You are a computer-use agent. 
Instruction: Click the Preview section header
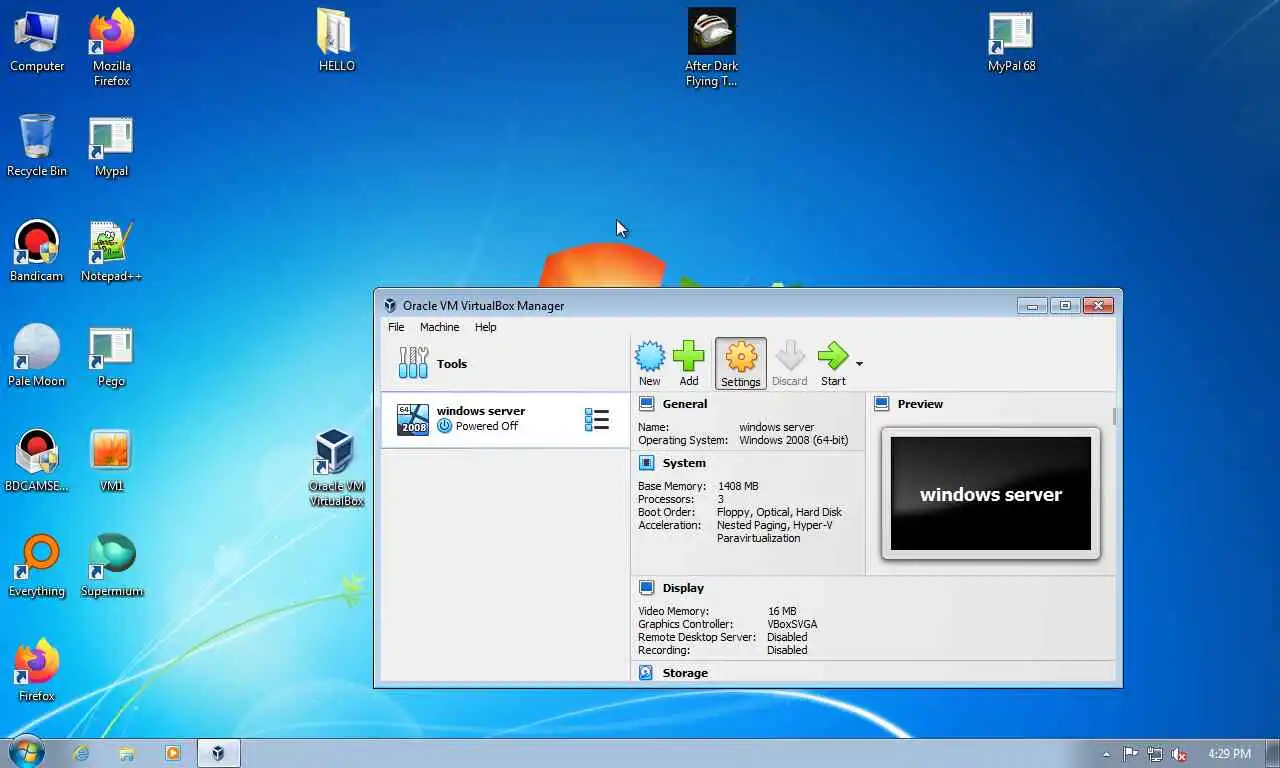[920, 404]
